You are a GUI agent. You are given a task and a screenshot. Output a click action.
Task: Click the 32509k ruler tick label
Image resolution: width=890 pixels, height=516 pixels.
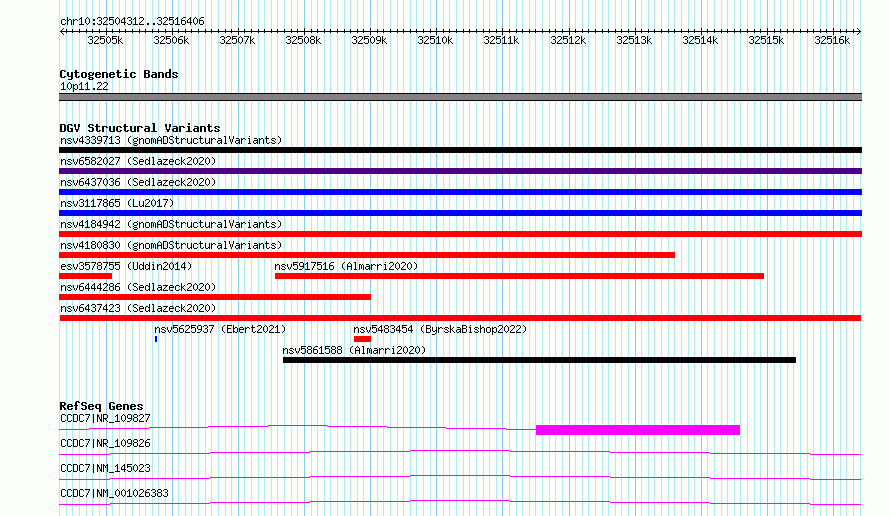point(369,40)
